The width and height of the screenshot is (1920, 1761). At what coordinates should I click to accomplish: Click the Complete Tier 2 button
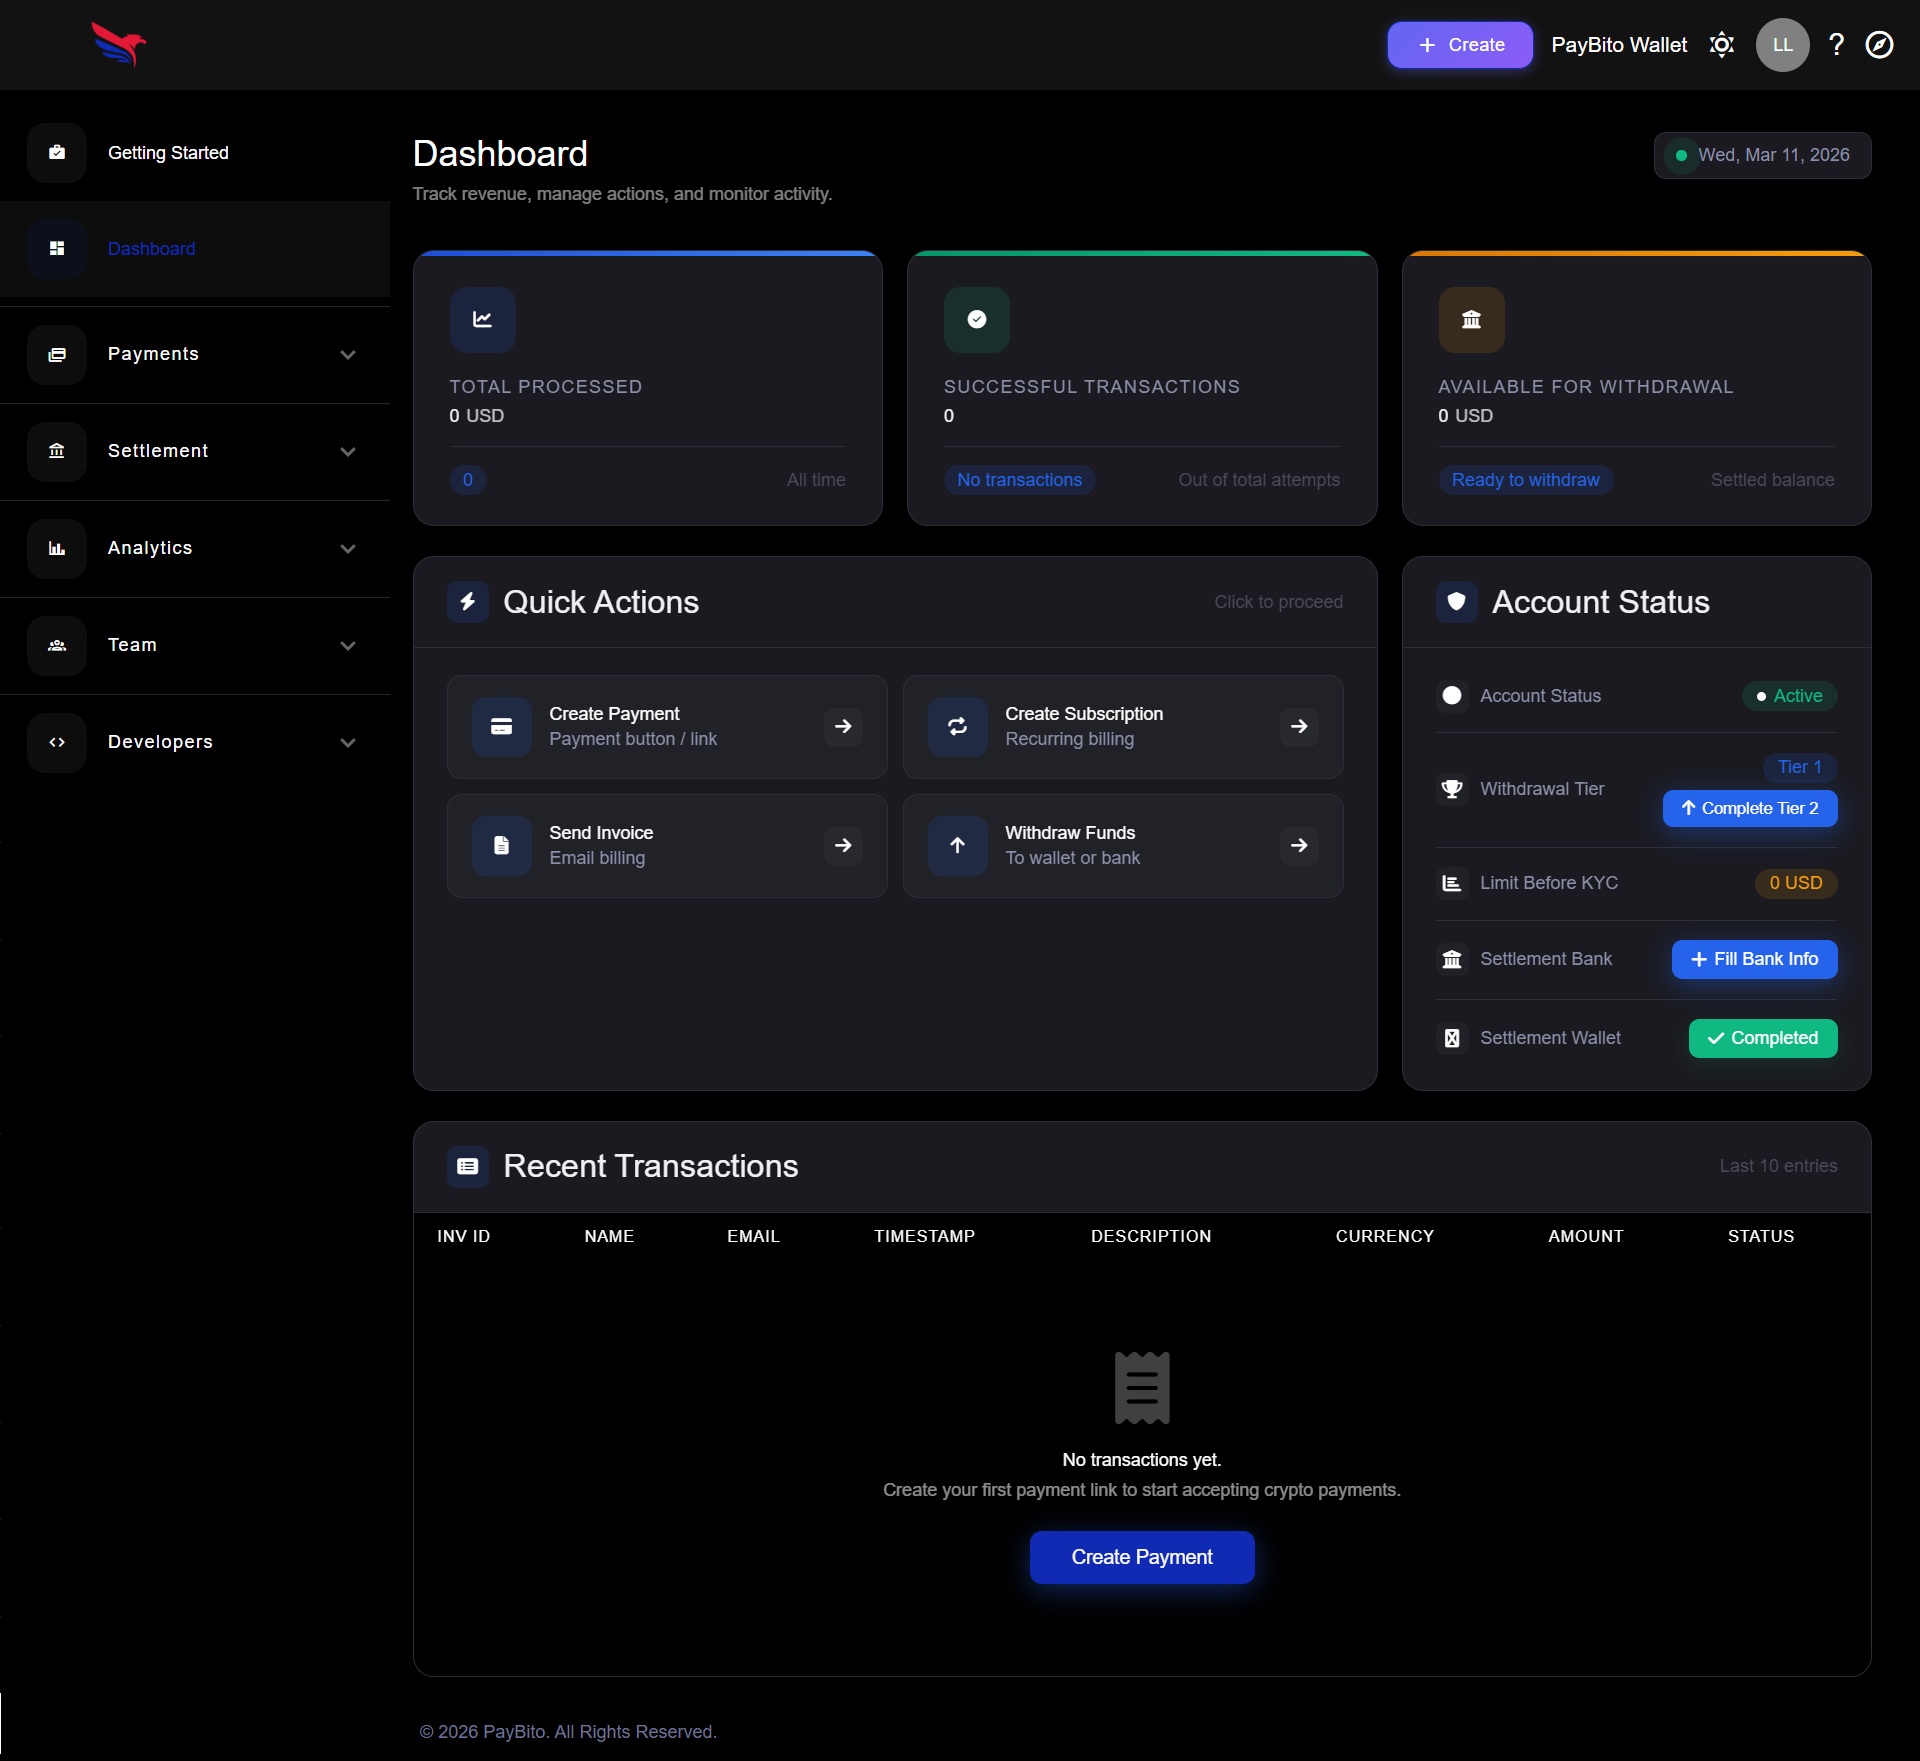1750,809
